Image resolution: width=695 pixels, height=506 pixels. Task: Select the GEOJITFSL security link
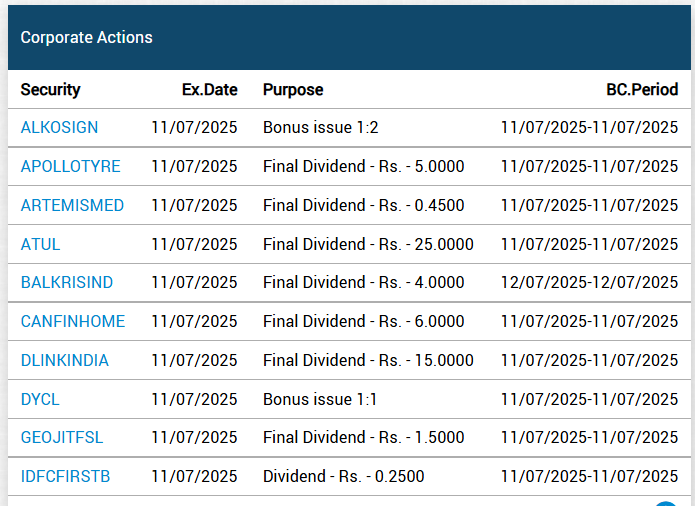62,438
